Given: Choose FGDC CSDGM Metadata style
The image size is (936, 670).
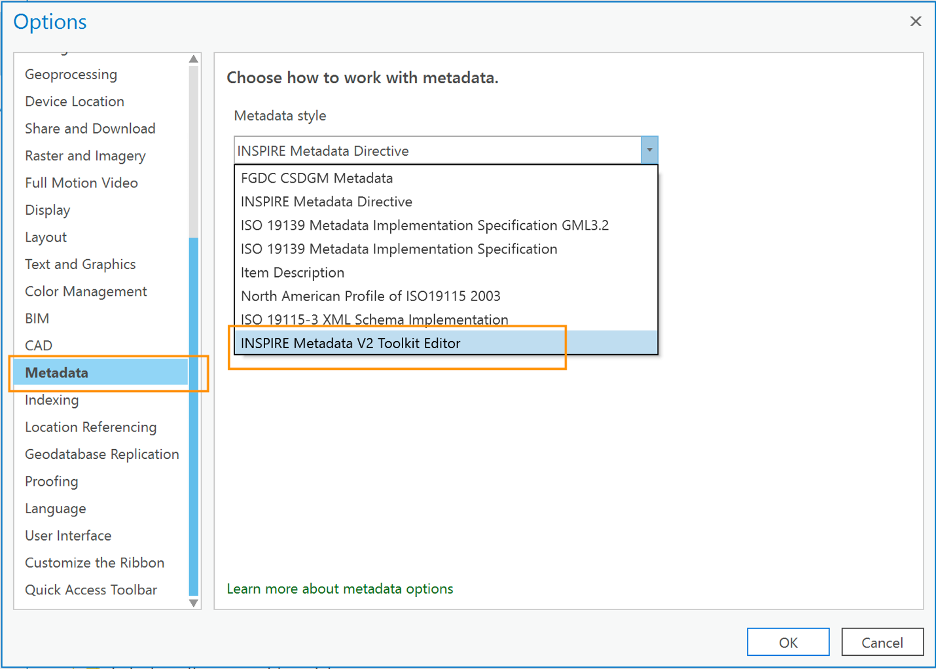Looking at the screenshot, I should click(446, 178).
